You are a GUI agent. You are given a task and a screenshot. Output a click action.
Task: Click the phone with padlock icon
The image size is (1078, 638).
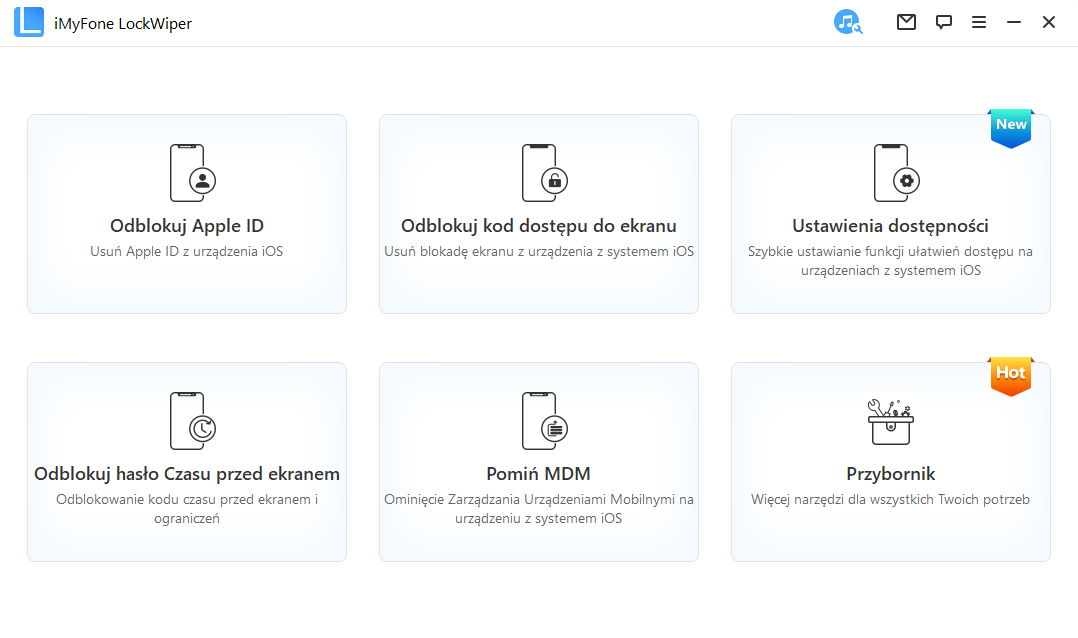pos(544,173)
